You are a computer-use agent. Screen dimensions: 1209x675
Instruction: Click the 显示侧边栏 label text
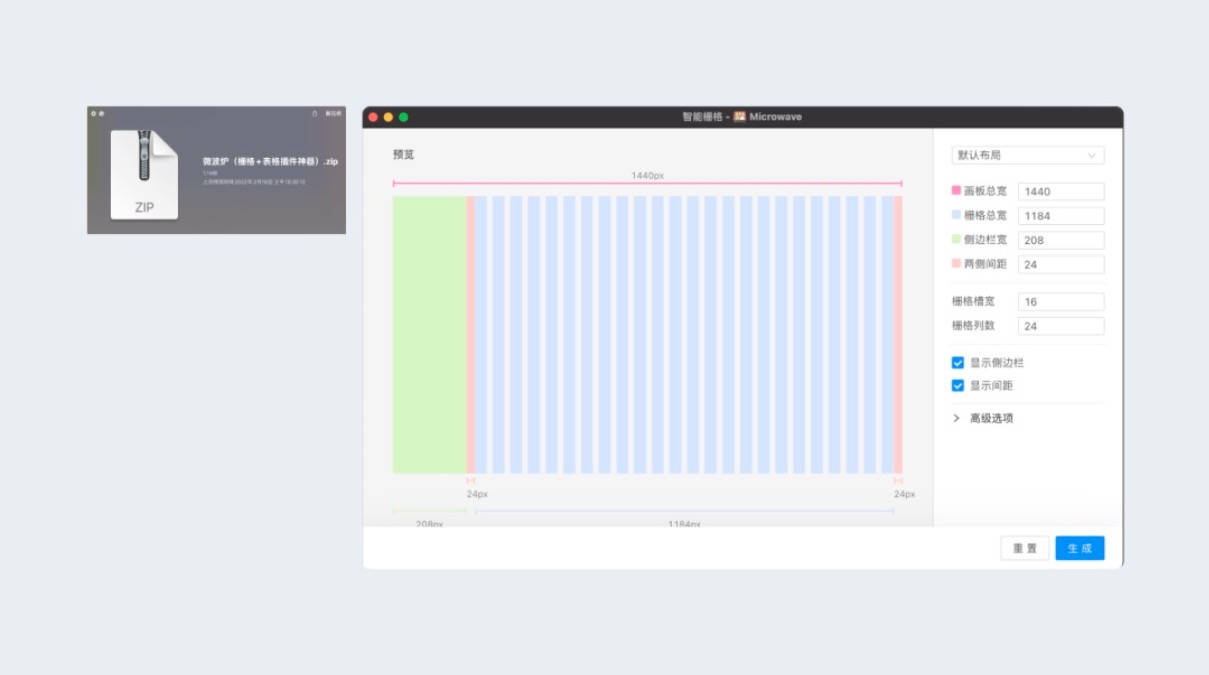[997, 363]
